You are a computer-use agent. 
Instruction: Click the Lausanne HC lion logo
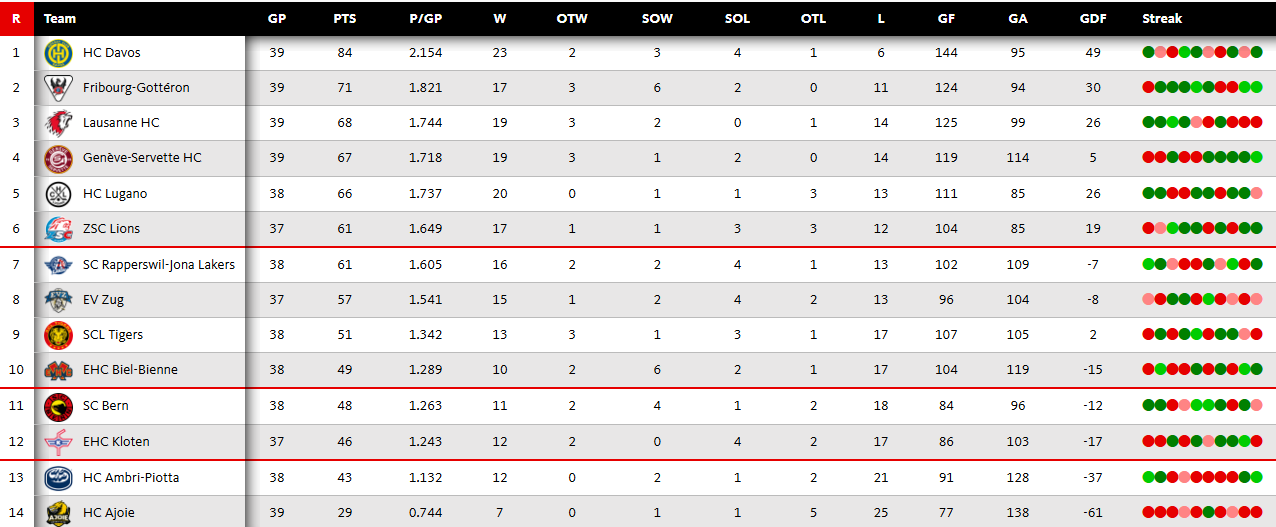point(58,123)
